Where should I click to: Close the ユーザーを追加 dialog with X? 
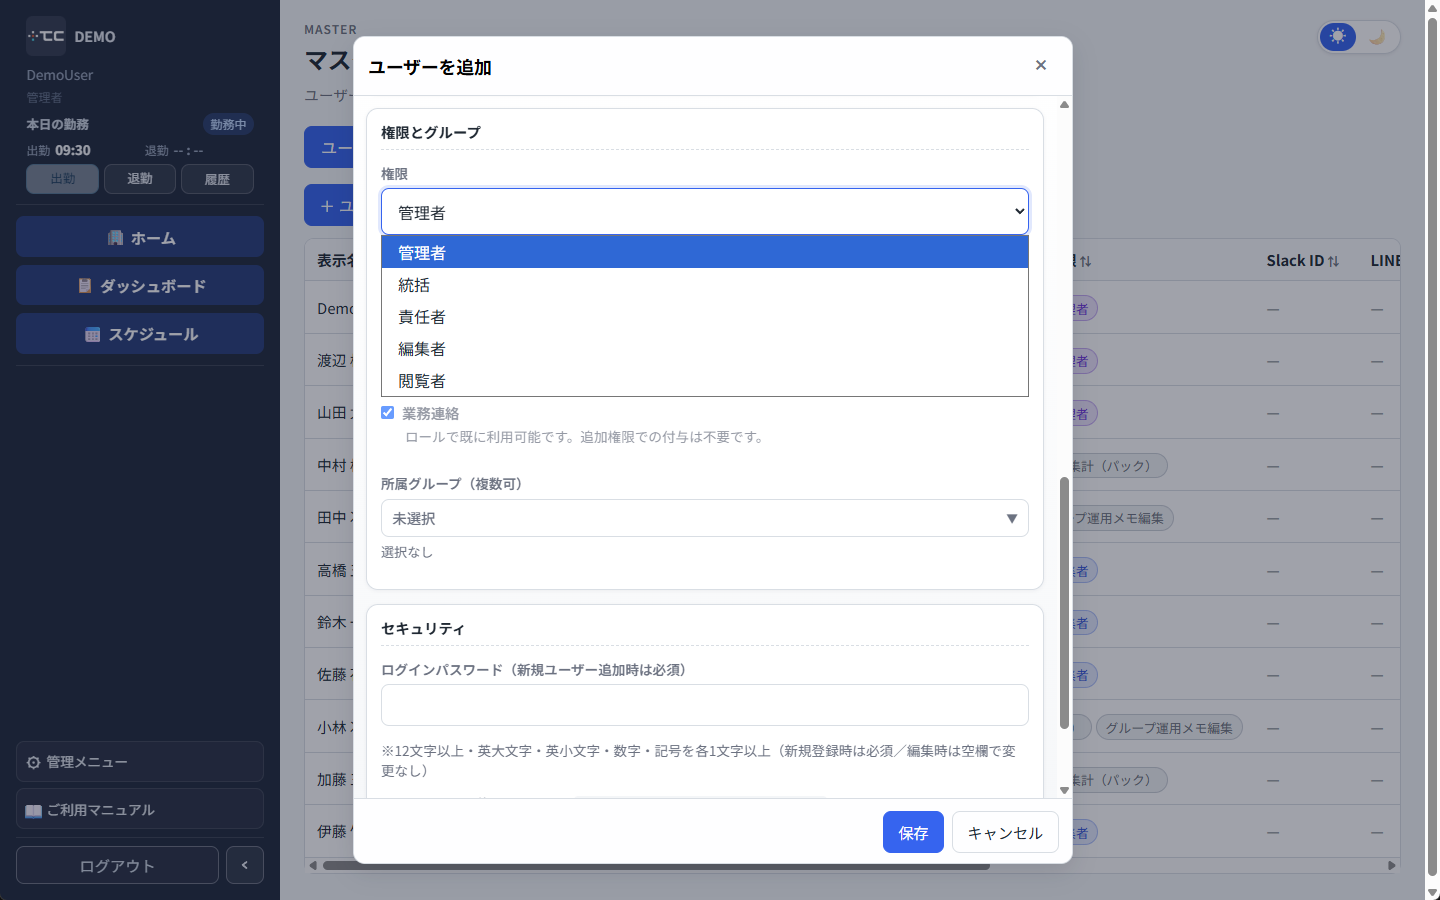[x=1041, y=65]
